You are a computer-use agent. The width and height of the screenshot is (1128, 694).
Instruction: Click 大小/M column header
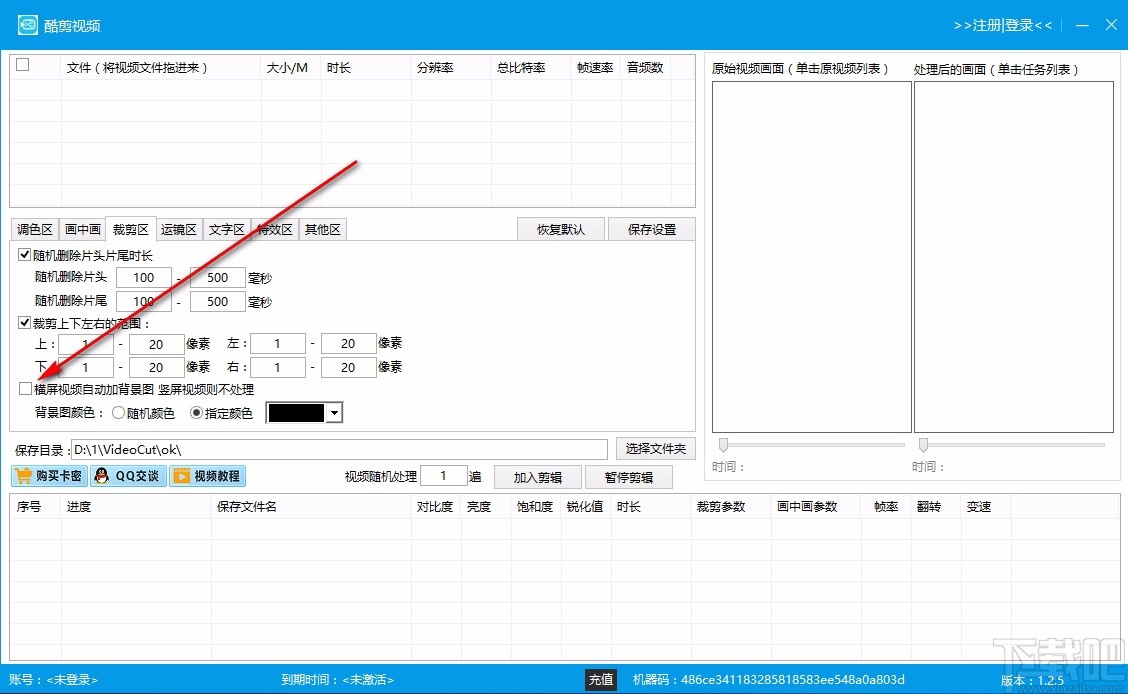tap(291, 68)
